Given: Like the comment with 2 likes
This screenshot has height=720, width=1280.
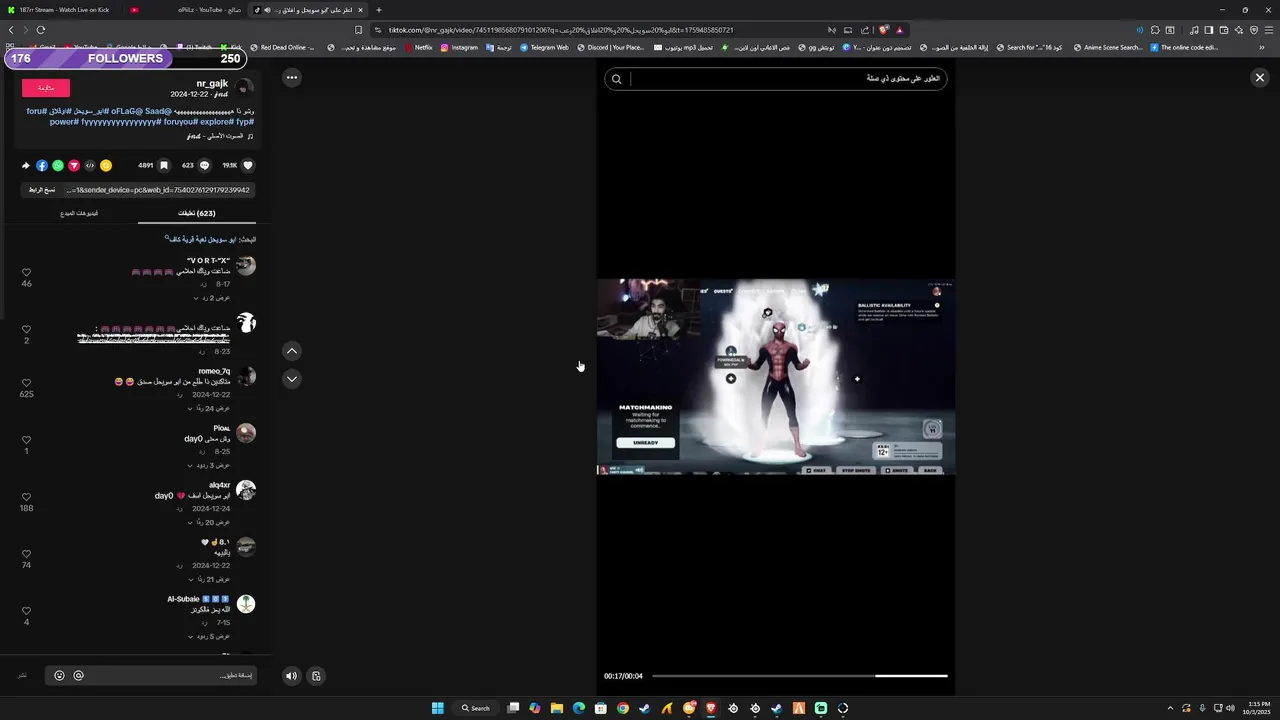Looking at the screenshot, I should (x=27, y=329).
